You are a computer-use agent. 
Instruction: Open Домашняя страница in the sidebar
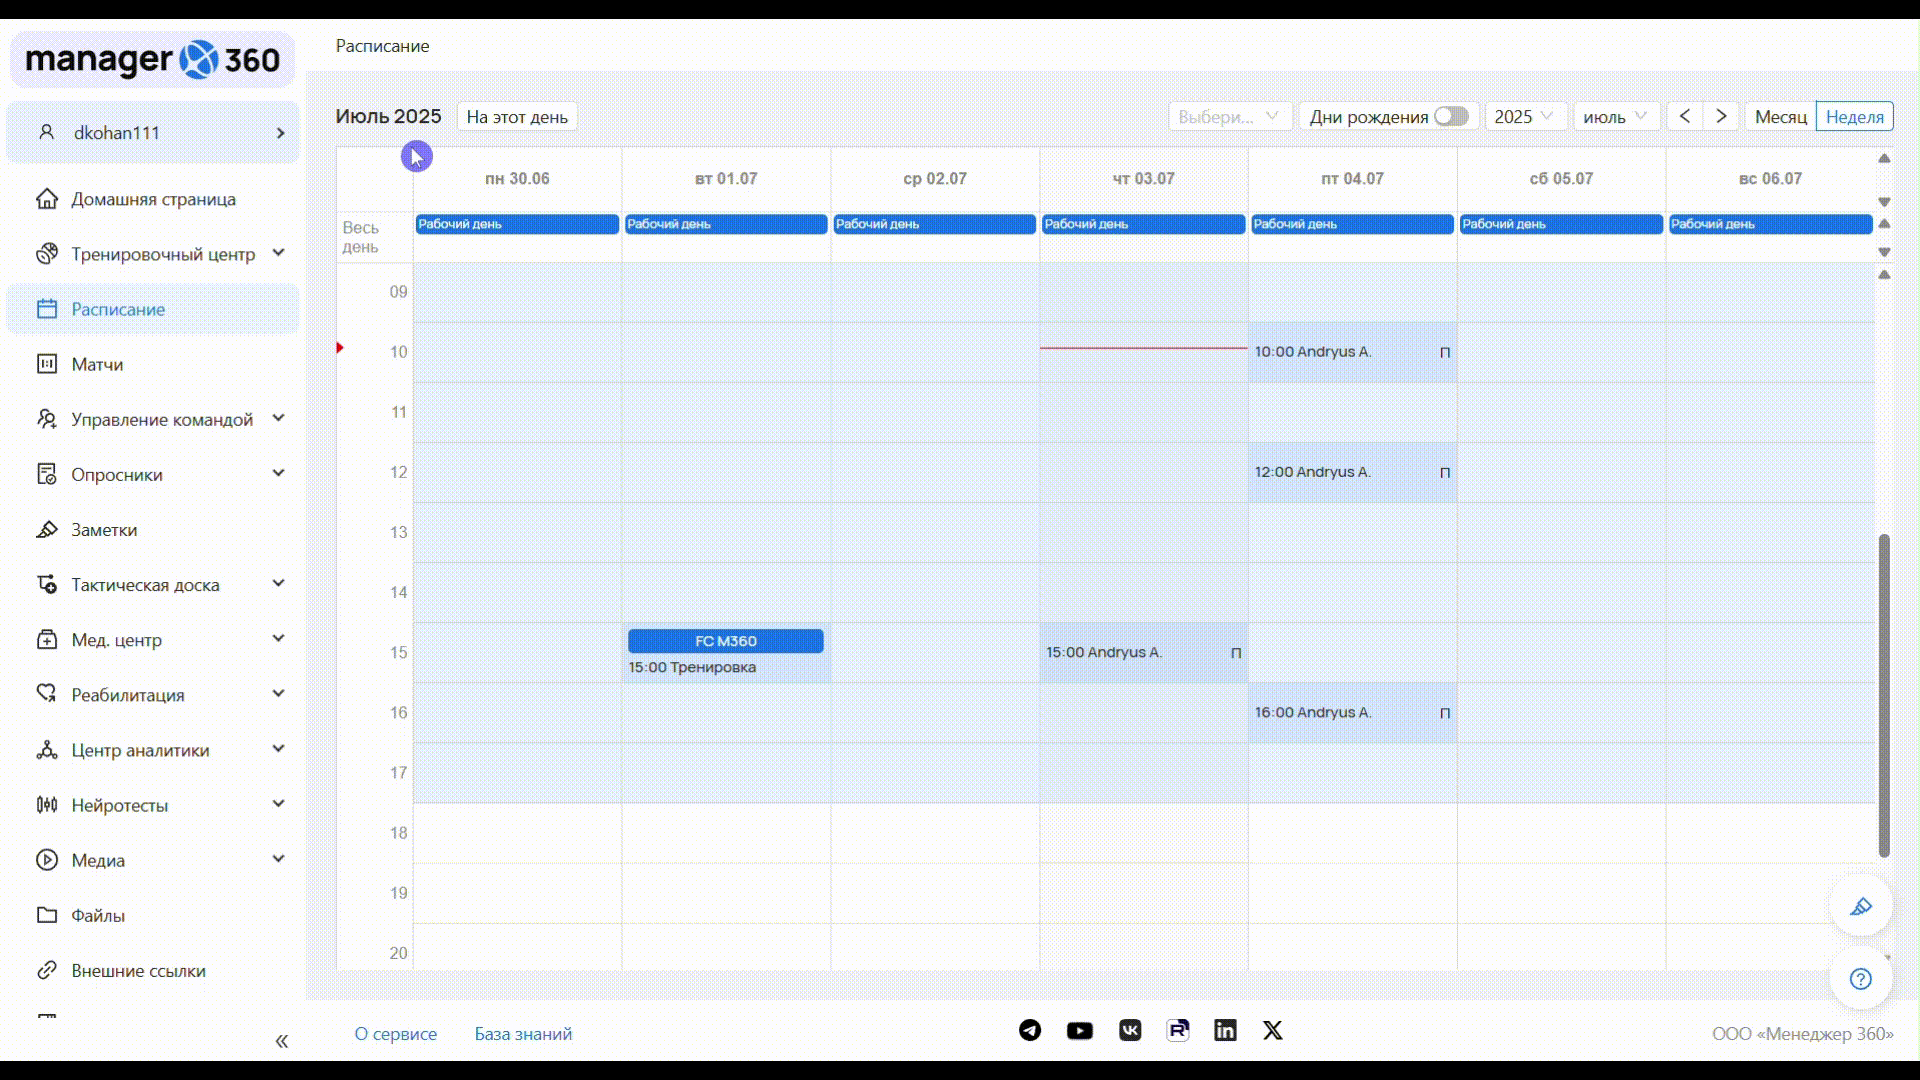tap(153, 199)
